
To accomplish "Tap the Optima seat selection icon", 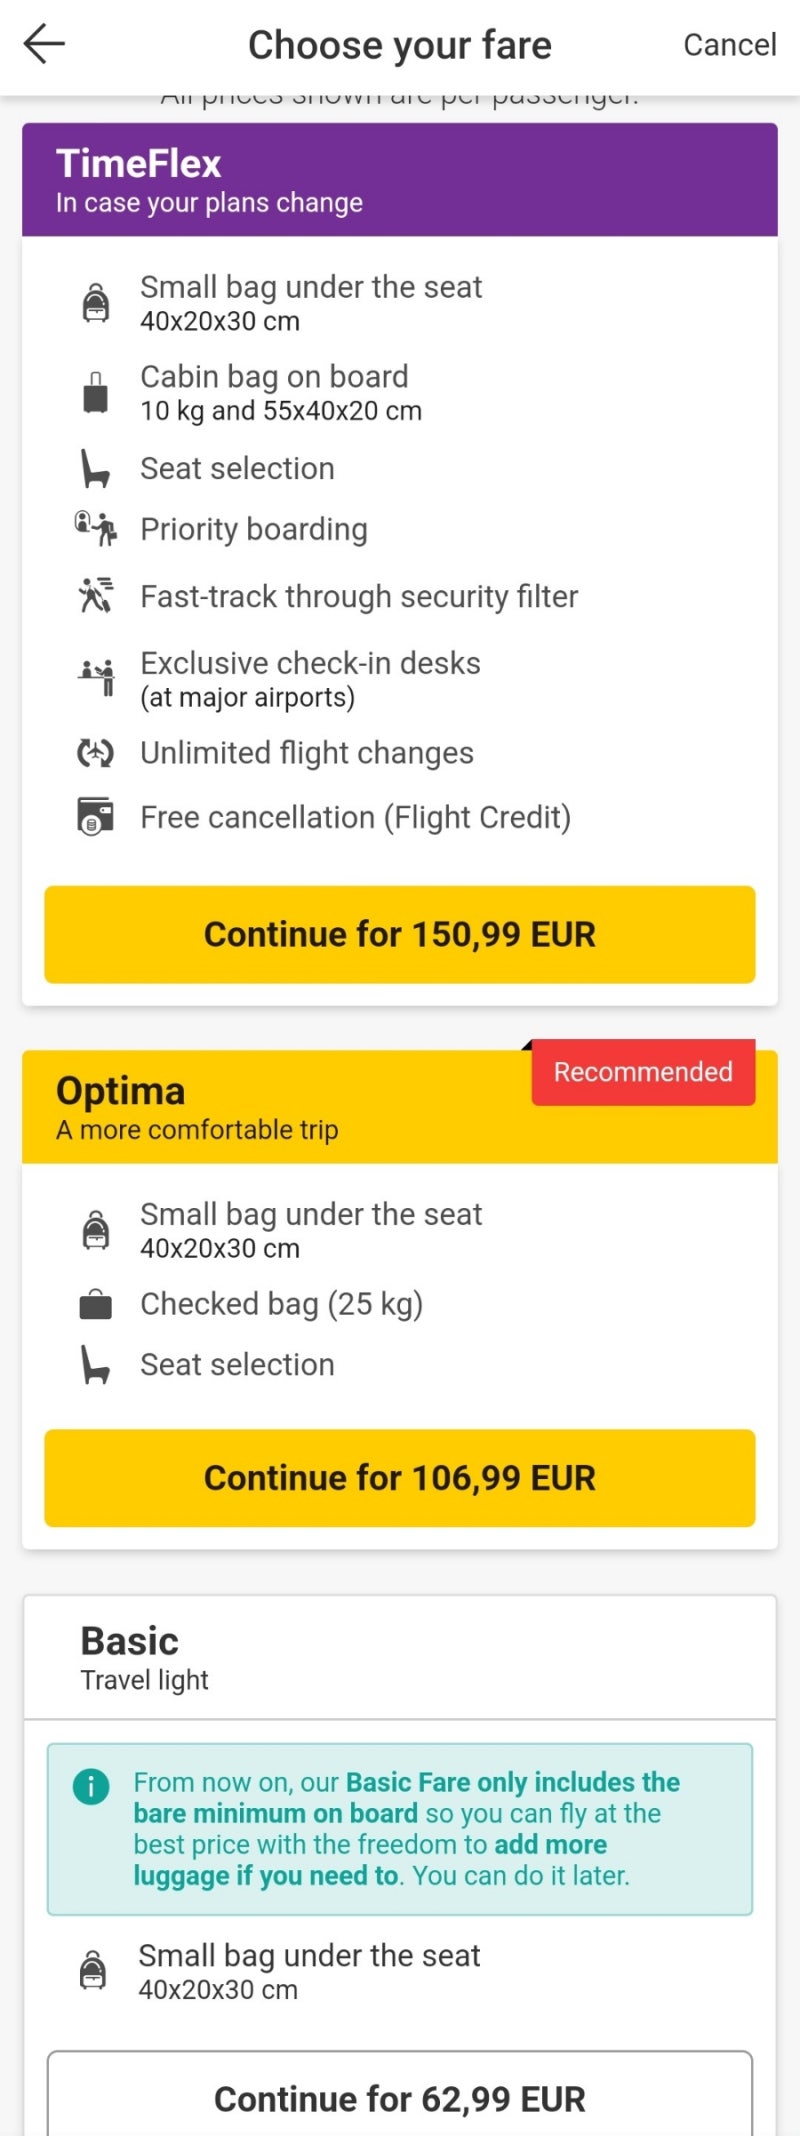I will point(95,1364).
